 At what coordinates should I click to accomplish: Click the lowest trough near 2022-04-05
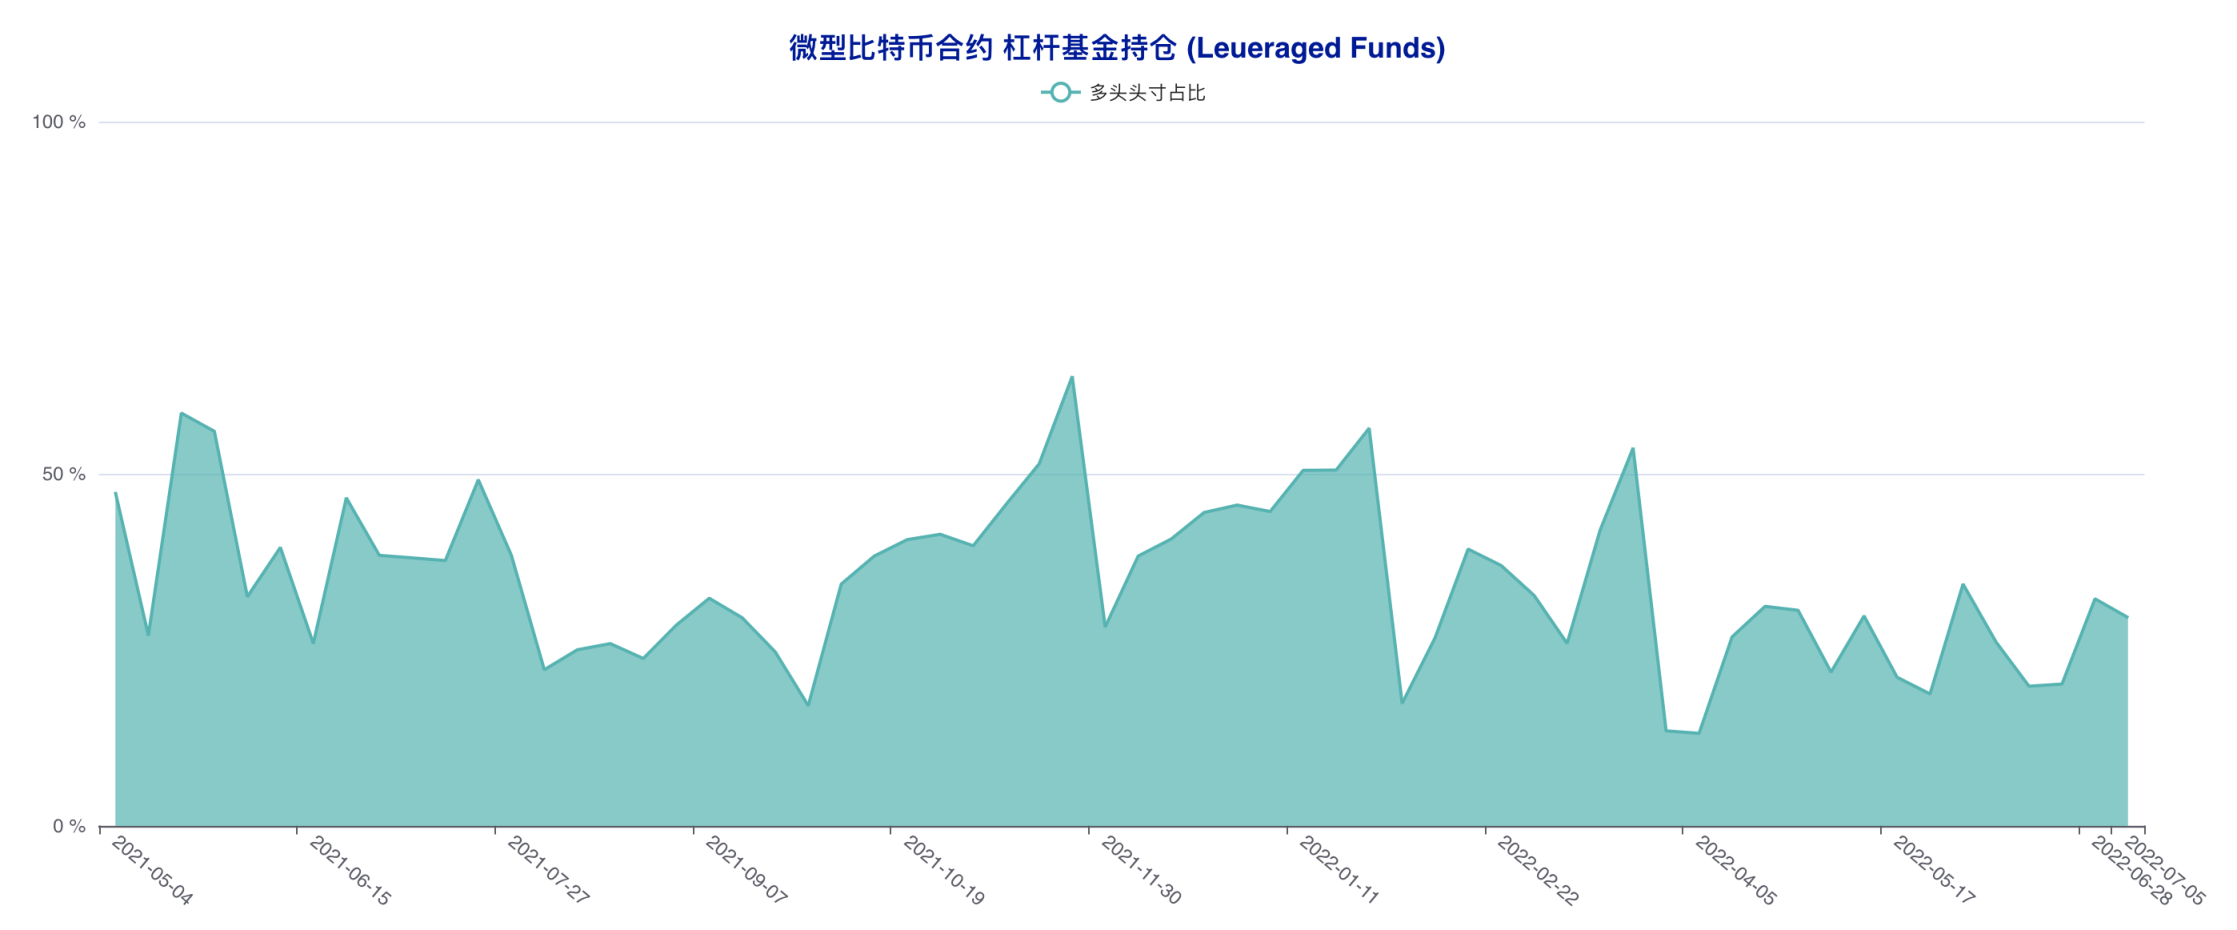click(x=1698, y=733)
